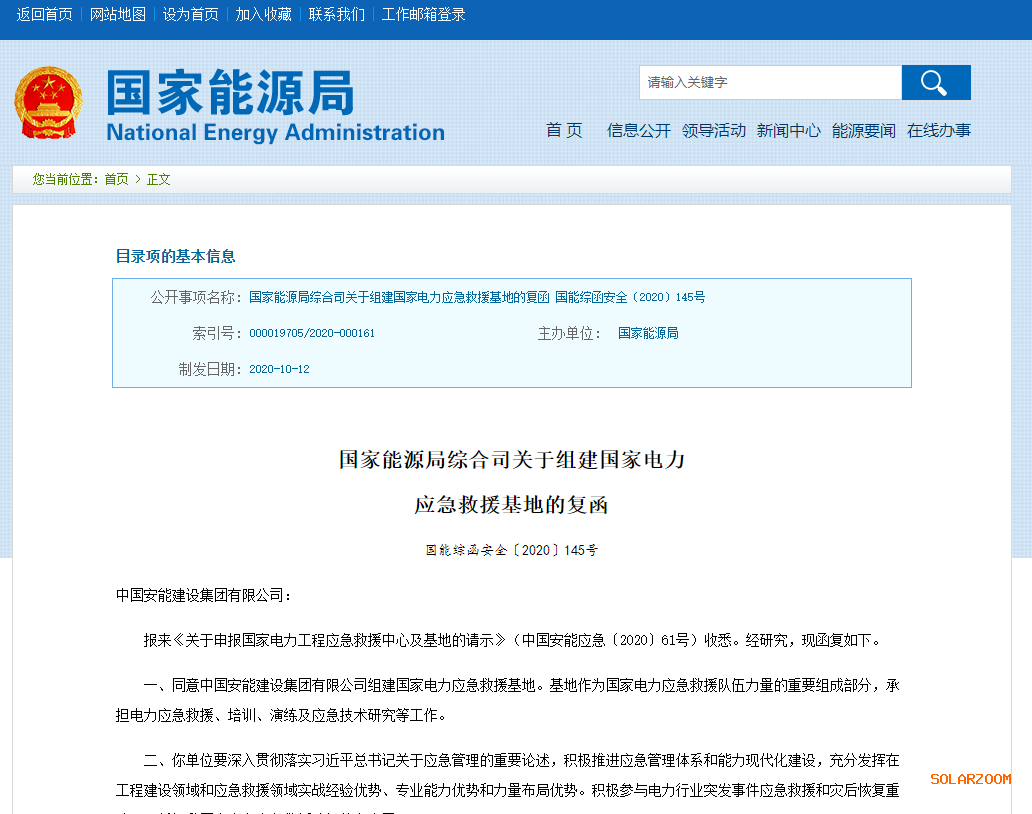Open the 网站地图 link
The image size is (1032, 814).
tap(118, 15)
